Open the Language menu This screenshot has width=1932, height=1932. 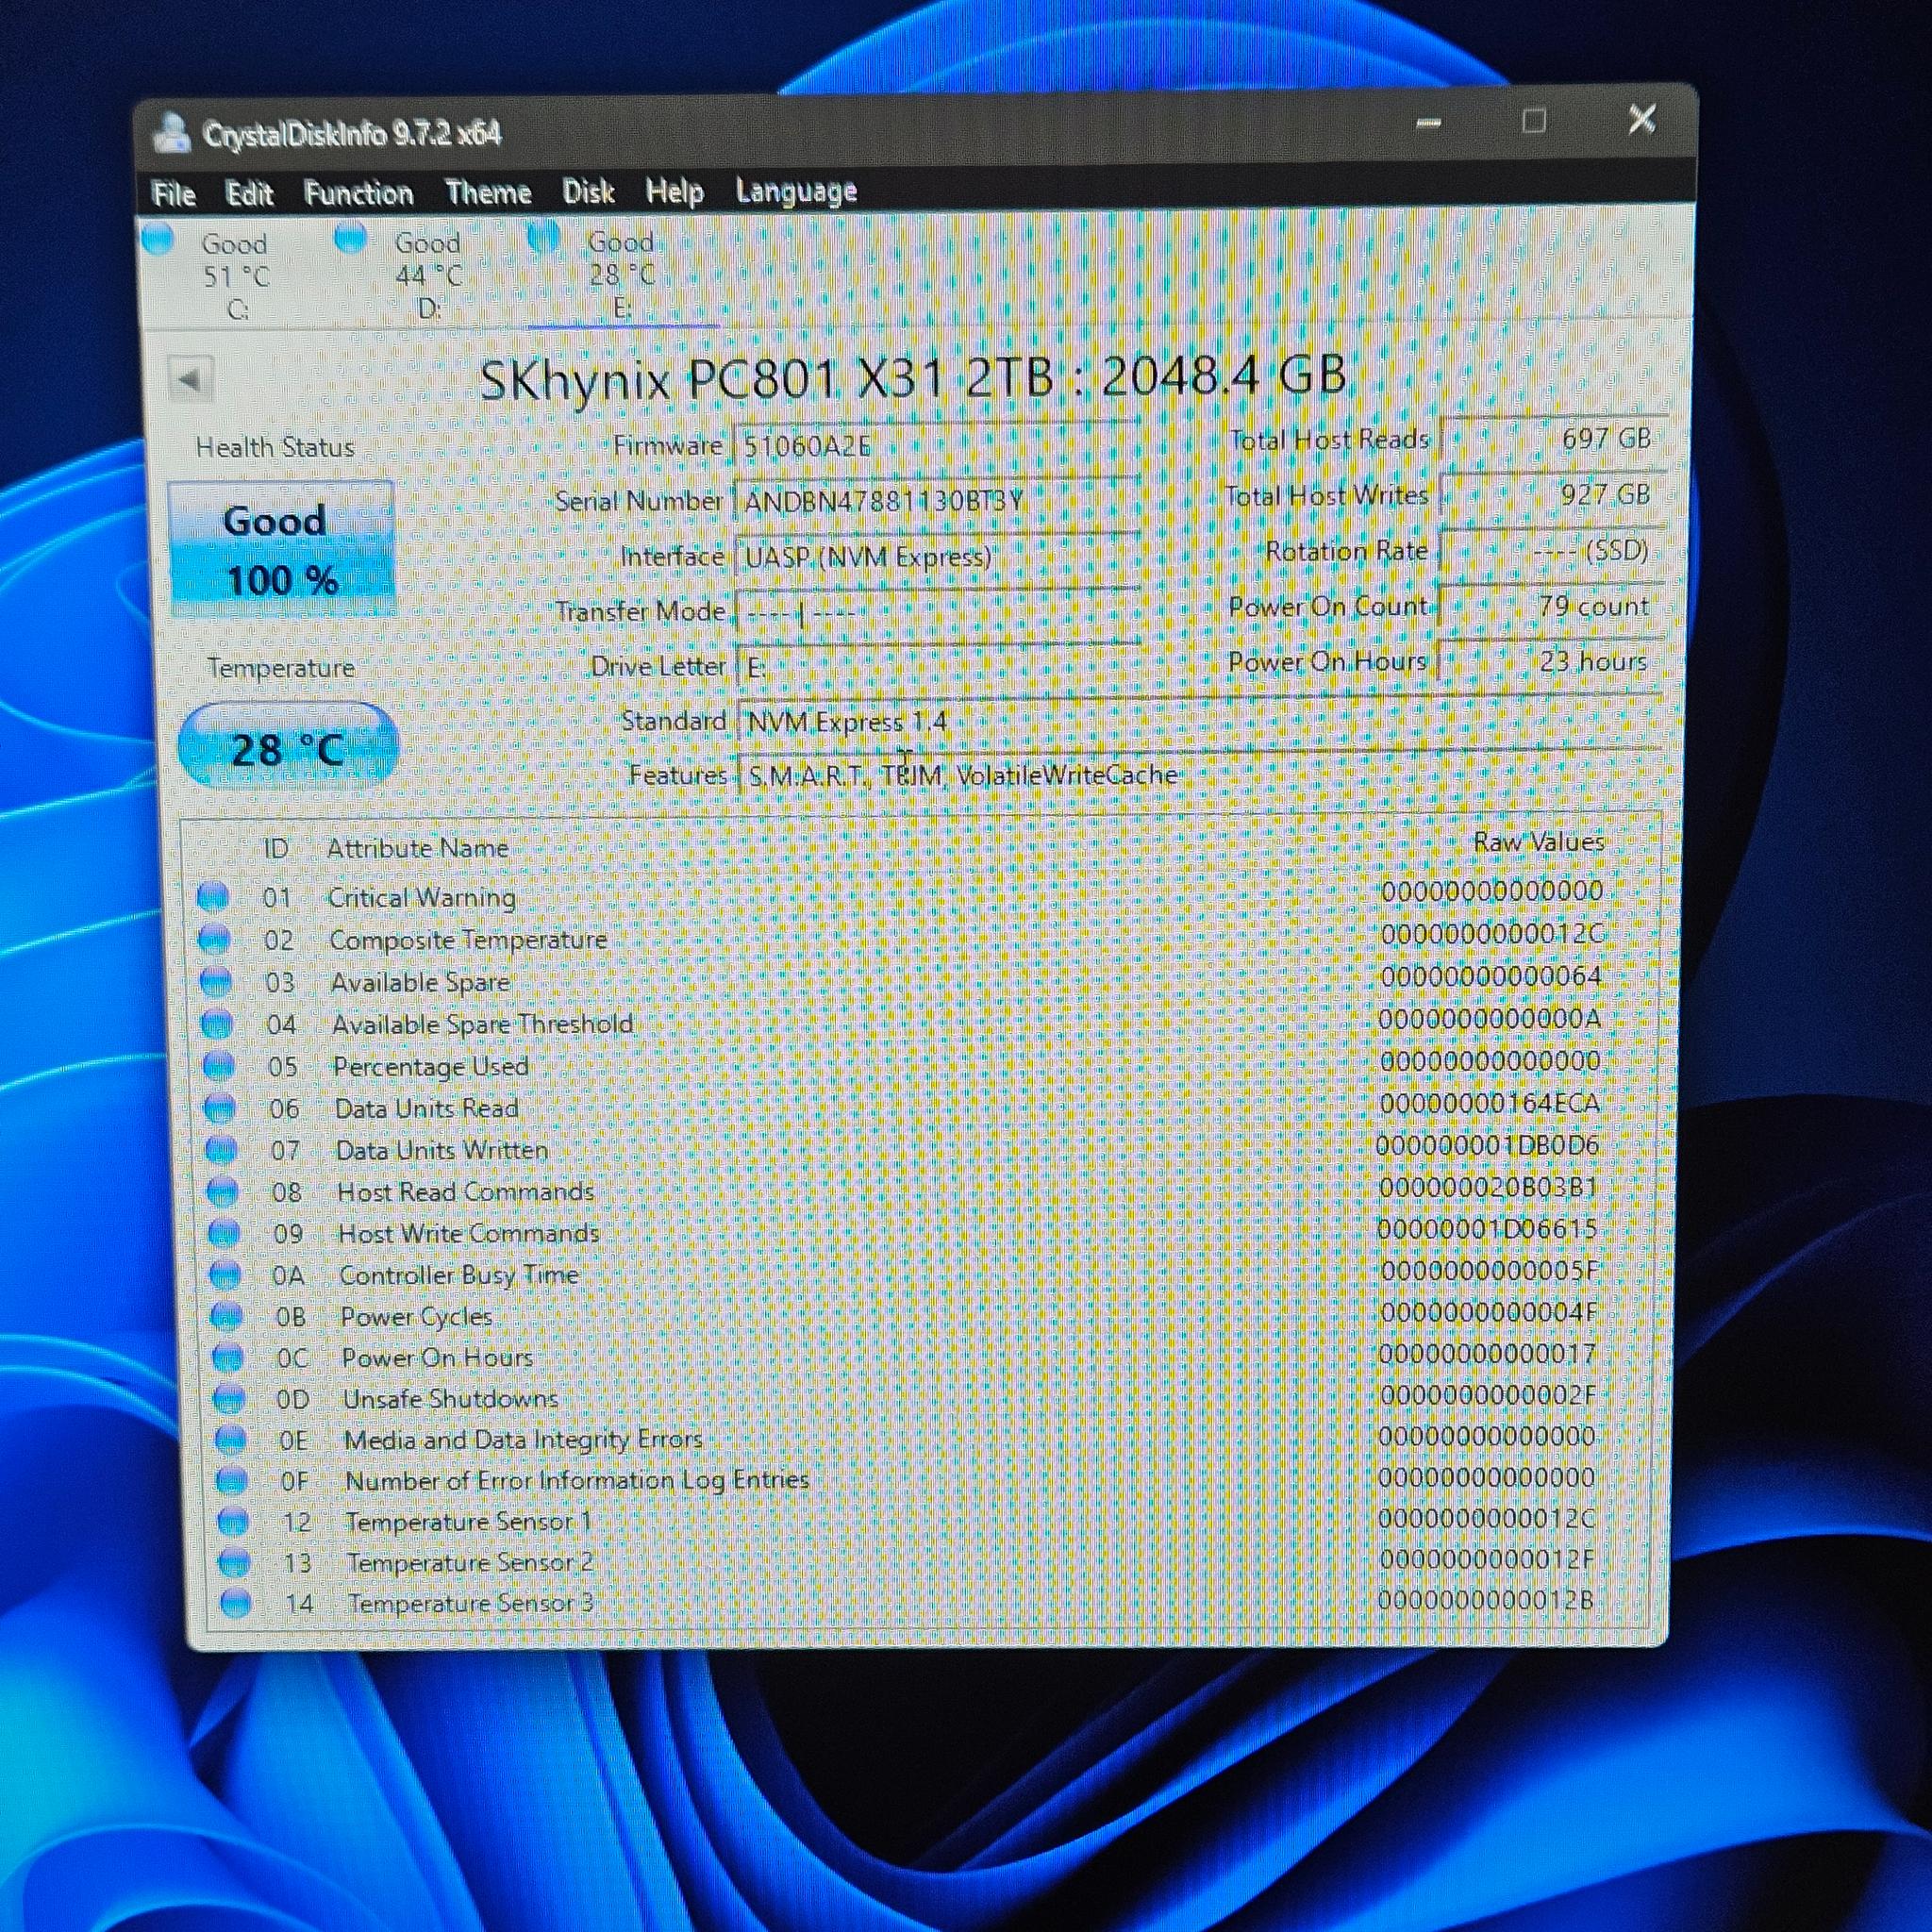pos(796,190)
